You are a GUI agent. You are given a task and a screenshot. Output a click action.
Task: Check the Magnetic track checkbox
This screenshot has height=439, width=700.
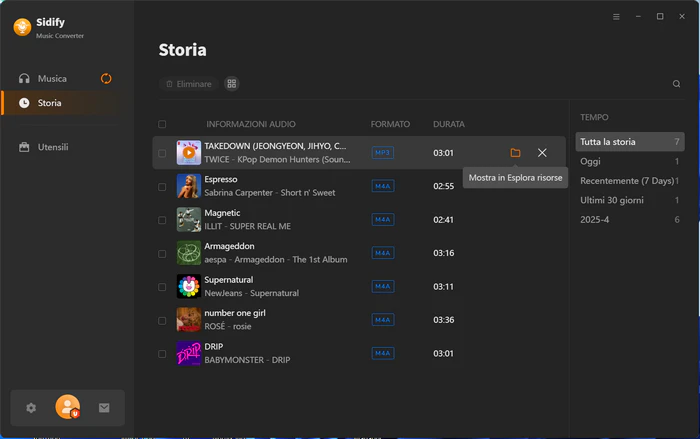[x=162, y=220]
